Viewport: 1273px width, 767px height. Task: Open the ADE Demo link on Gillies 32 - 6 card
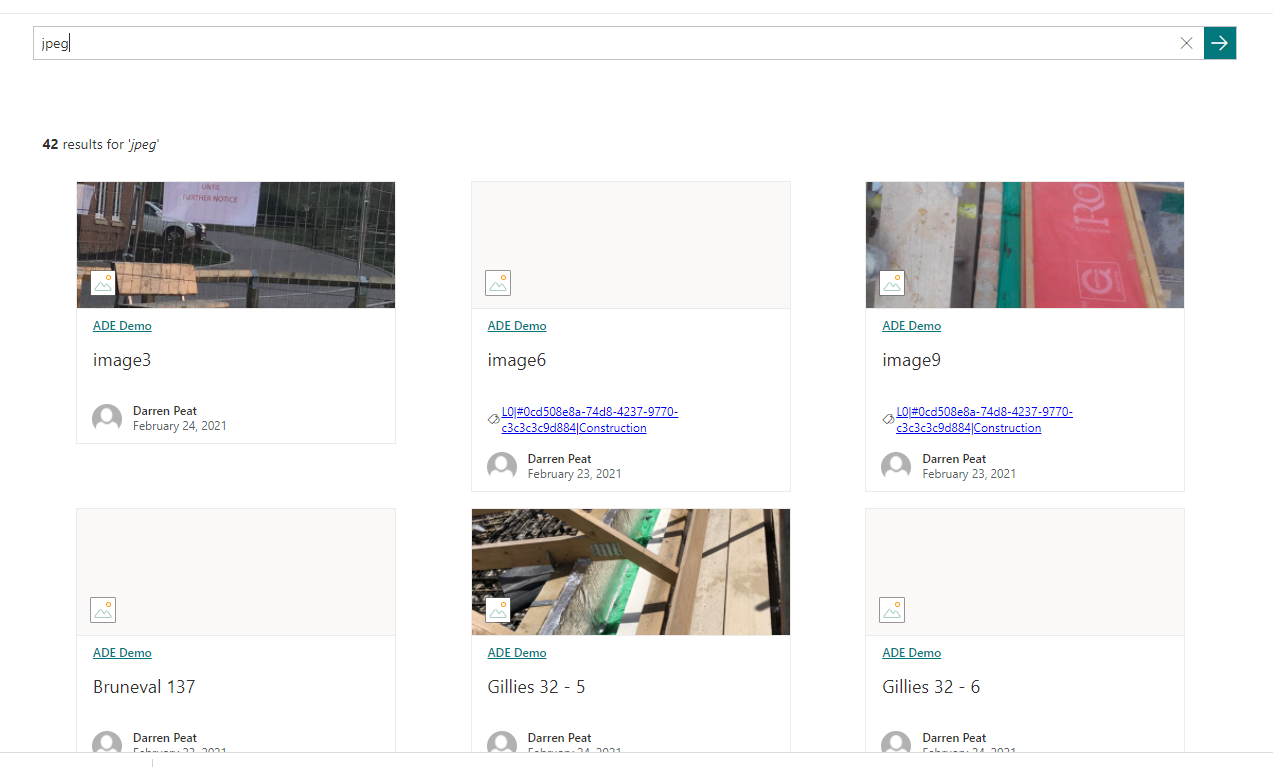(x=911, y=653)
